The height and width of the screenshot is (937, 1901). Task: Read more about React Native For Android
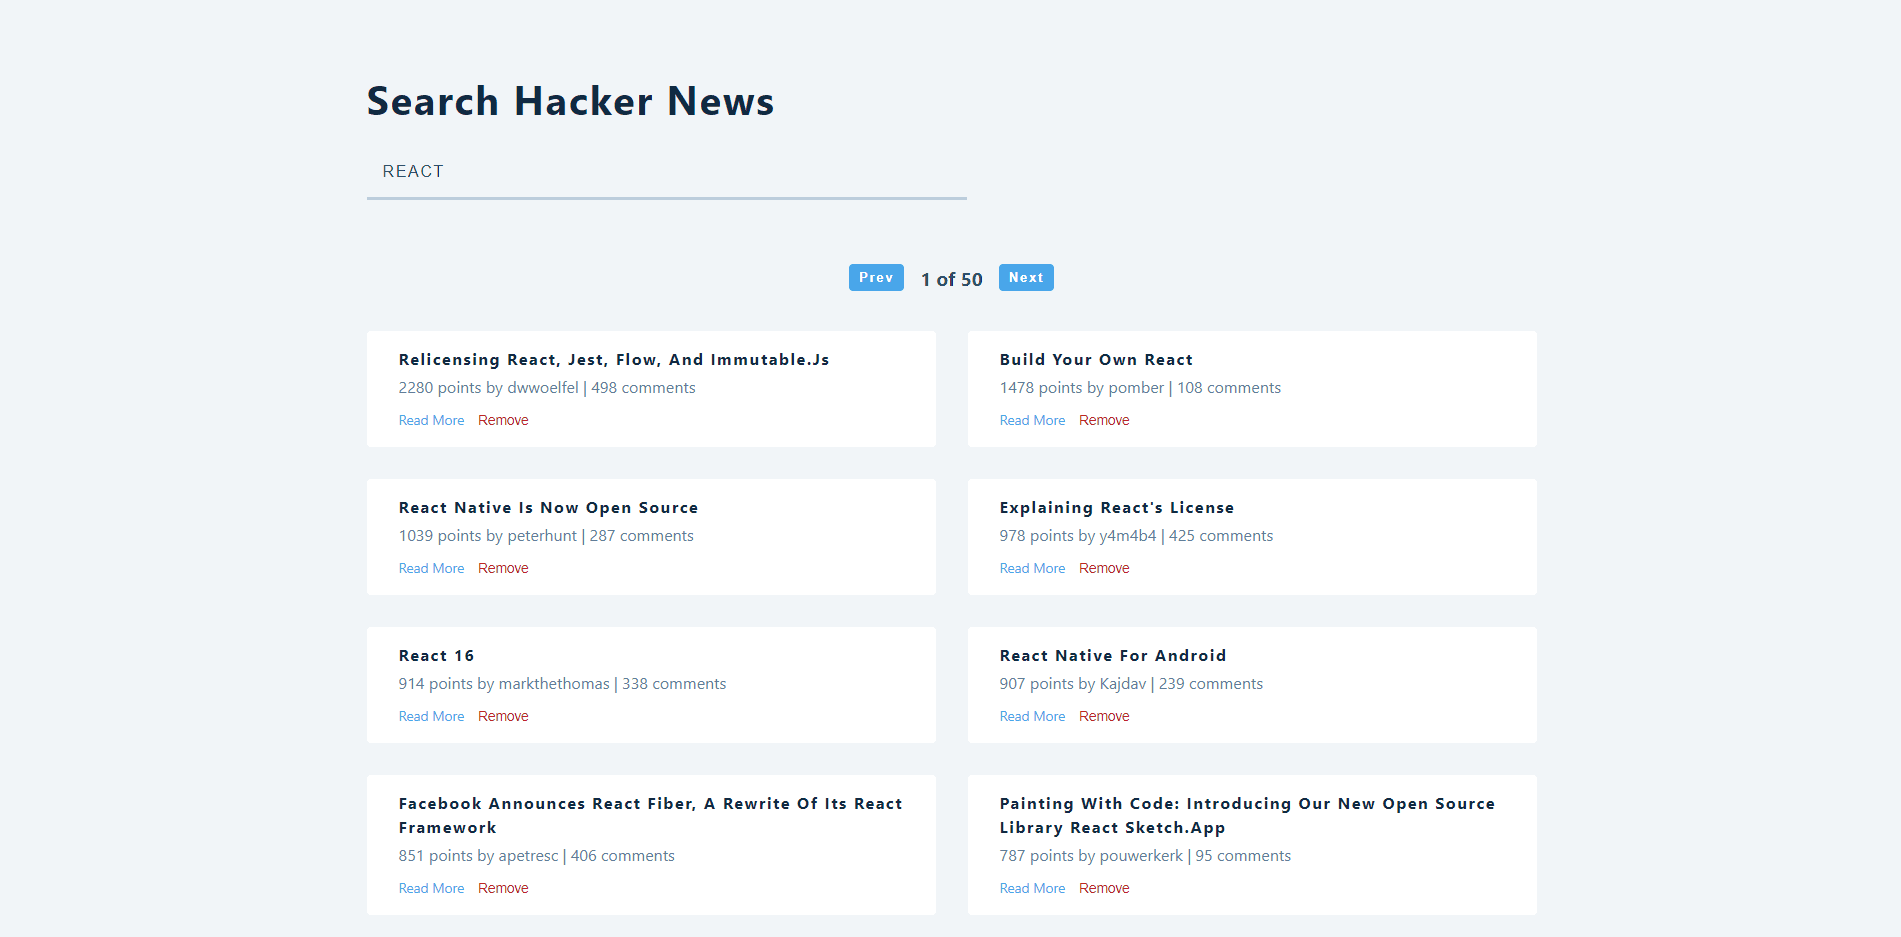(1032, 717)
